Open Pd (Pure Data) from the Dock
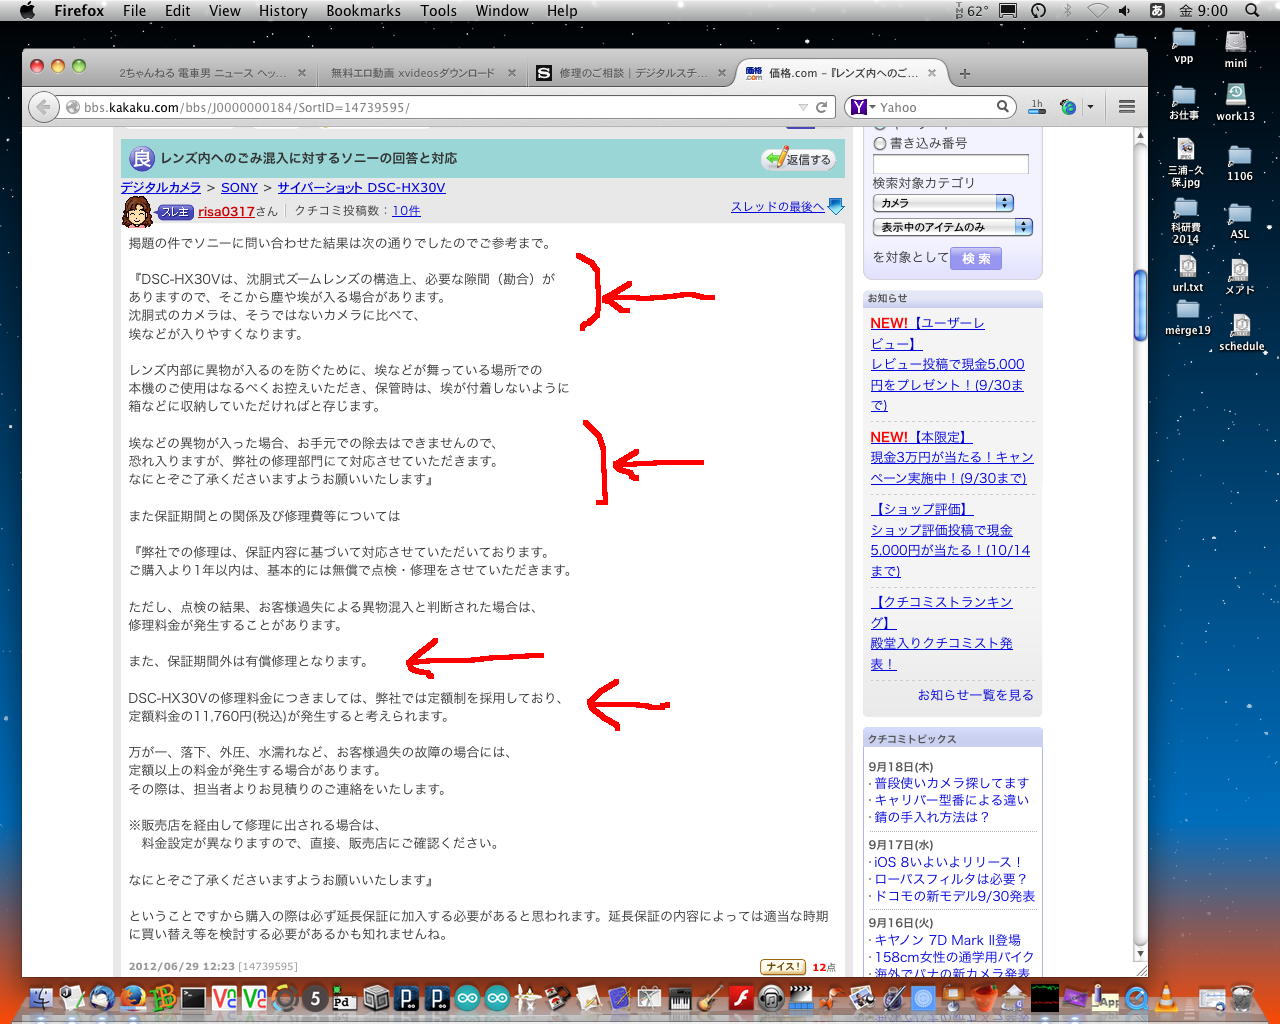 (x=344, y=998)
